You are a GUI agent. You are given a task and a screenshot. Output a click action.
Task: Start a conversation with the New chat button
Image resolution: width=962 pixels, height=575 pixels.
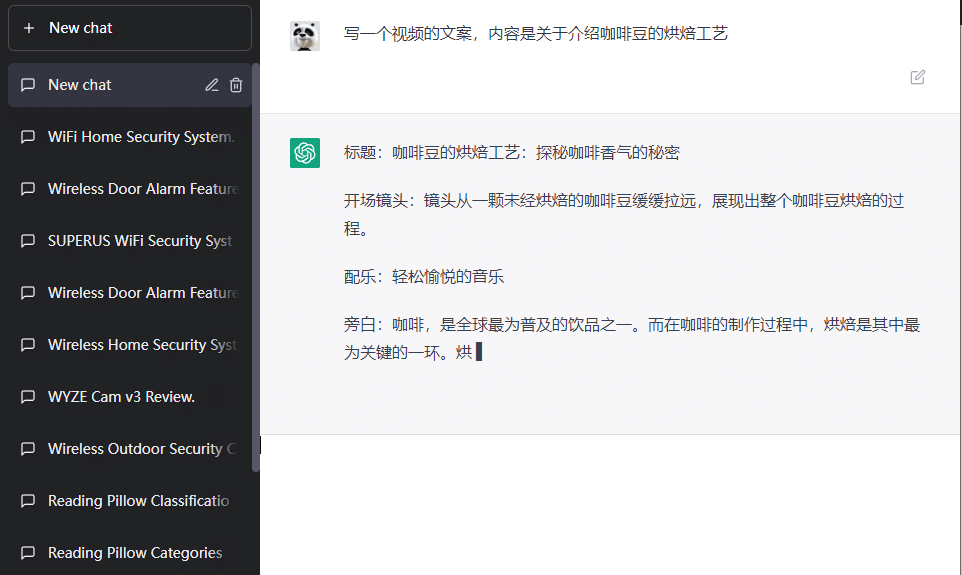[129, 28]
